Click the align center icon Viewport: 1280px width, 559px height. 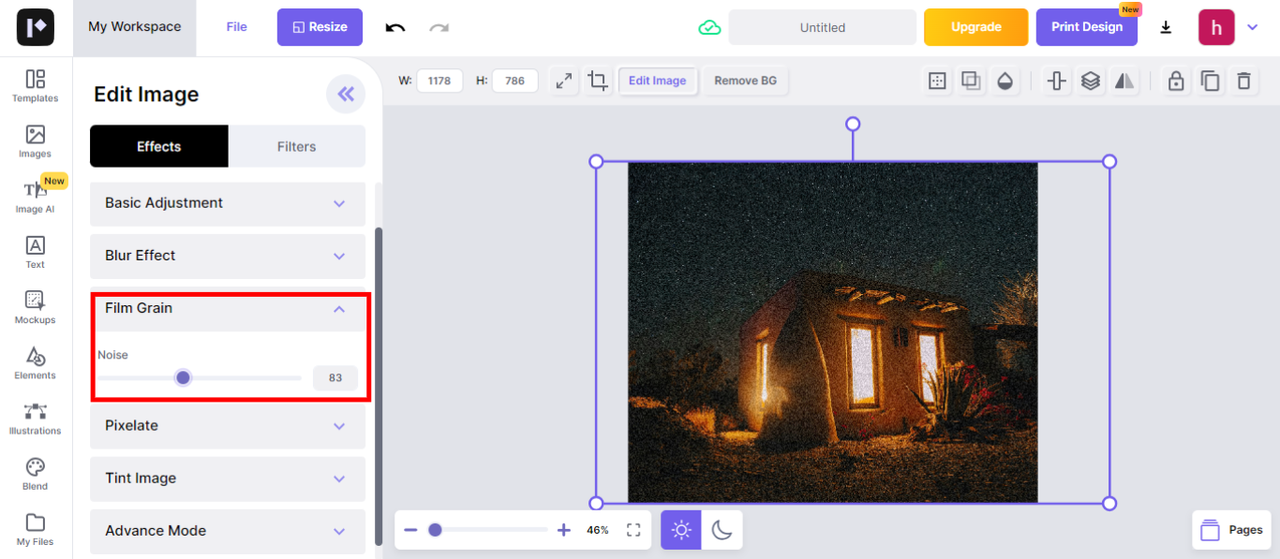(1057, 81)
